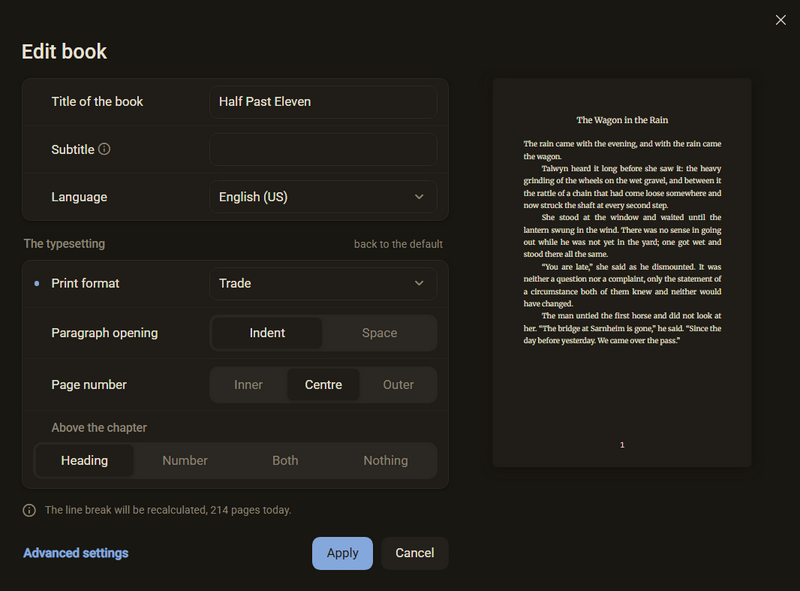
Task: Click the Print format chevron arrow
Action: pyautogui.click(x=419, y=283)
